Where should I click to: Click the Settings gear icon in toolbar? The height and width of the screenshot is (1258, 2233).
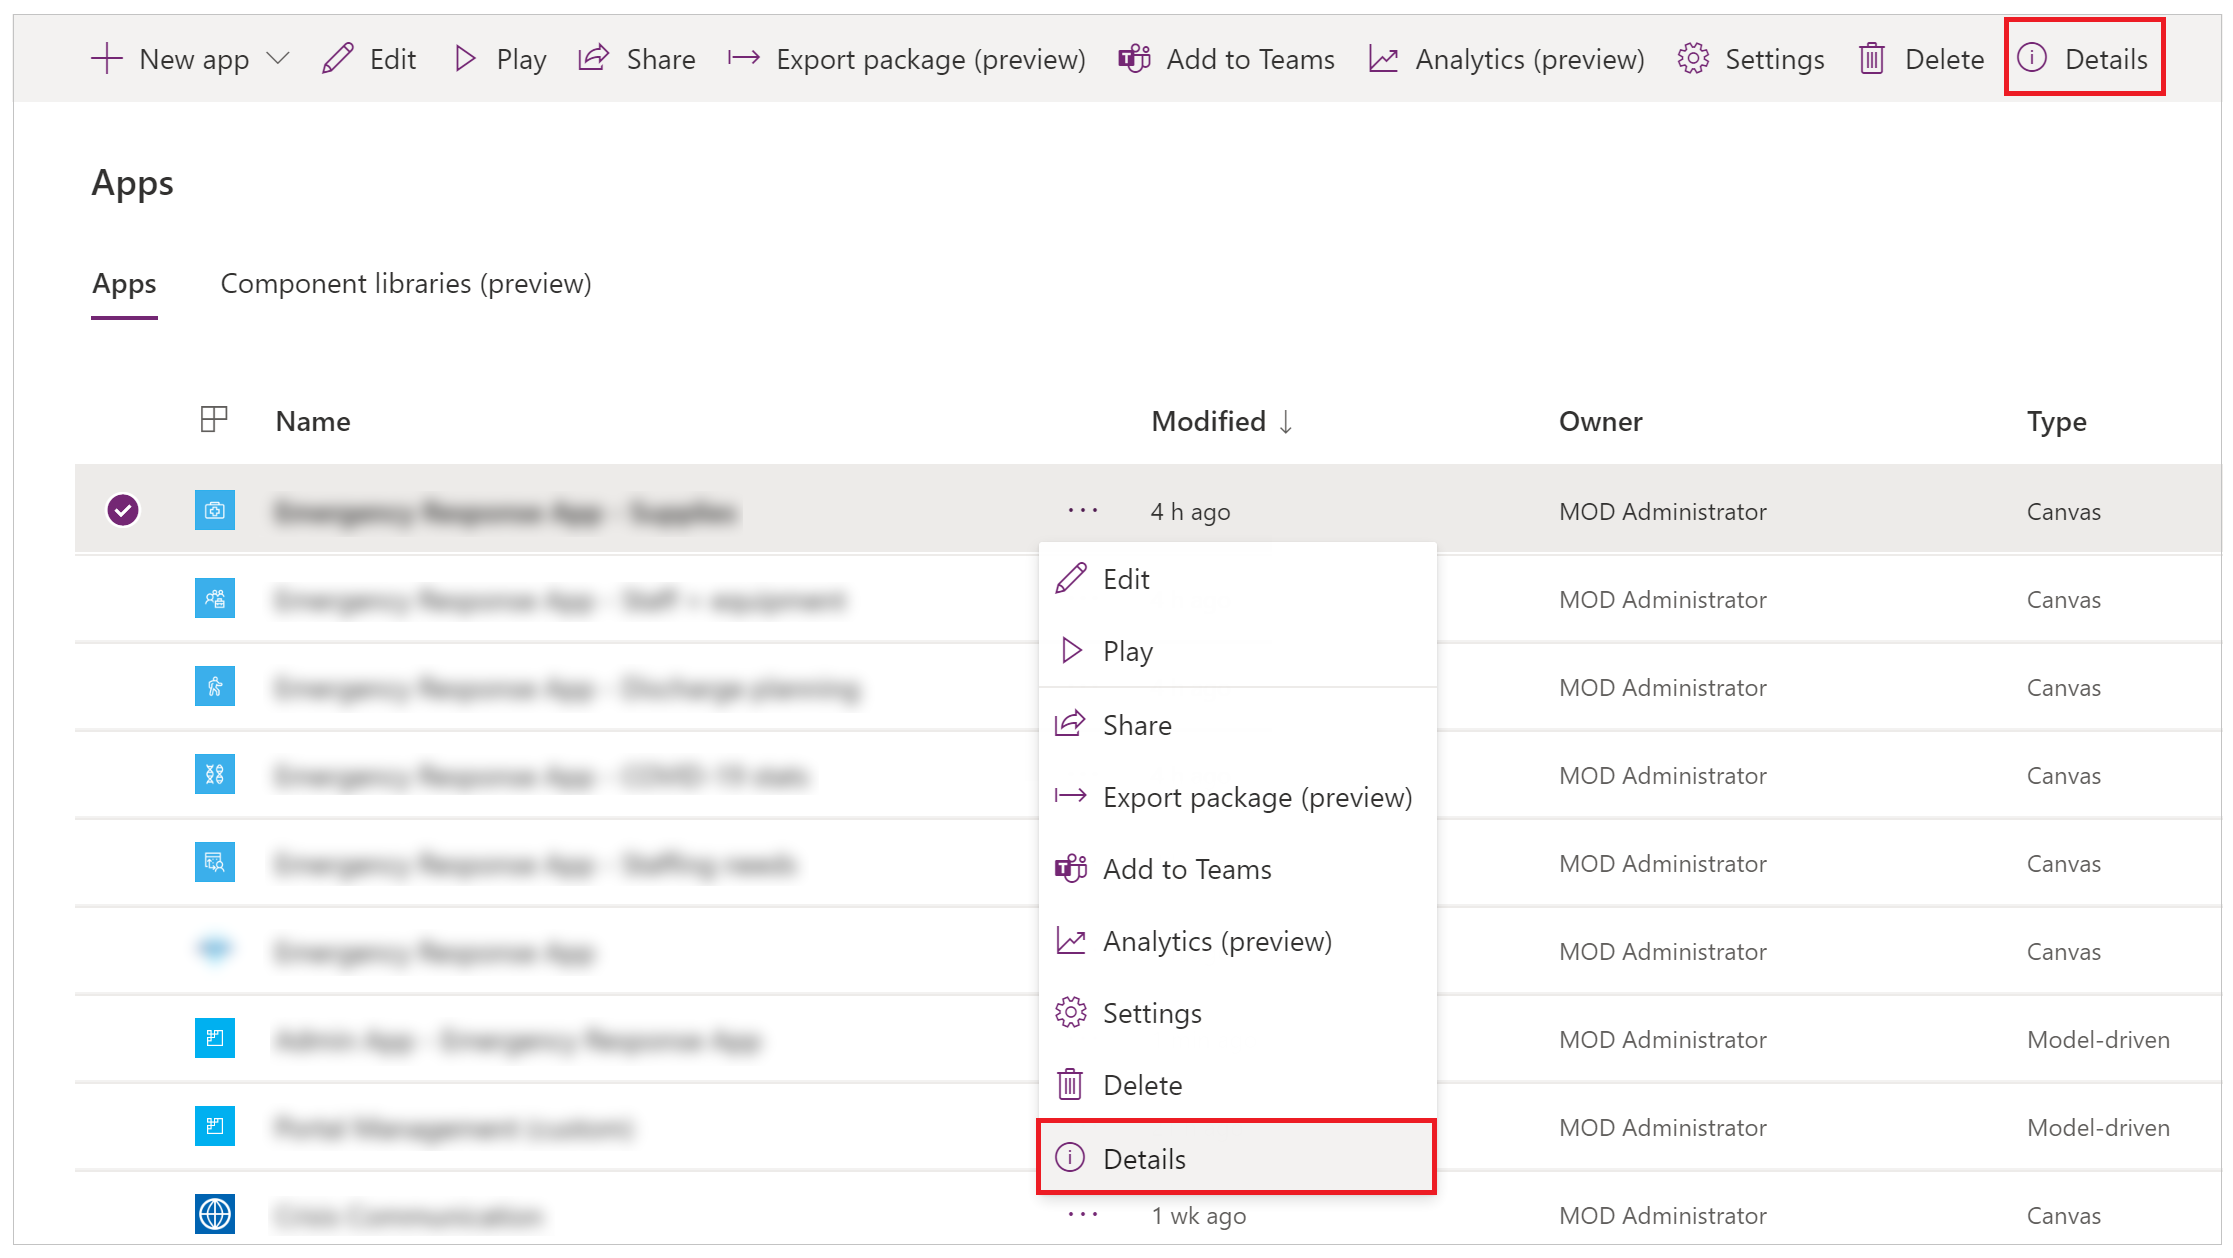[1690, 58]
